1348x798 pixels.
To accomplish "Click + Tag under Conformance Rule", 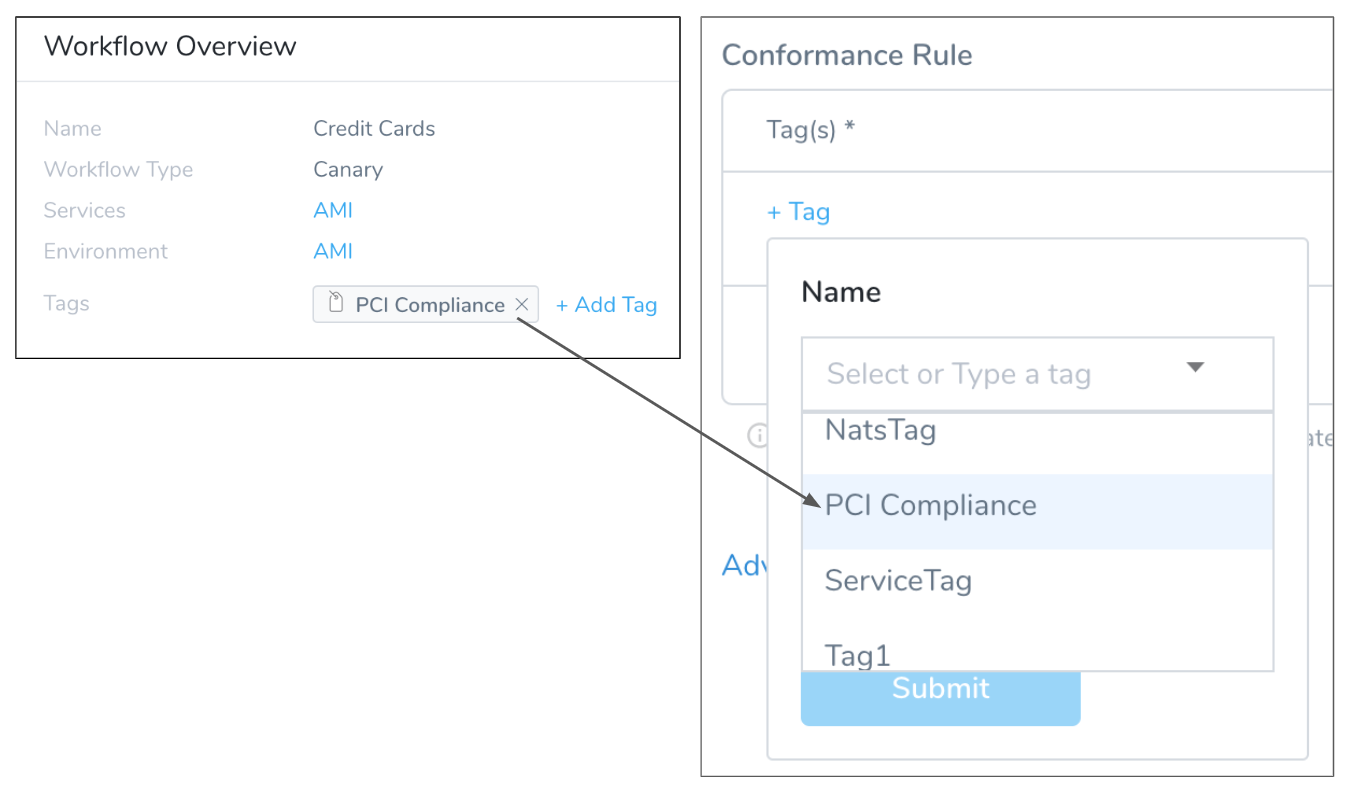I will pos(798,212).
